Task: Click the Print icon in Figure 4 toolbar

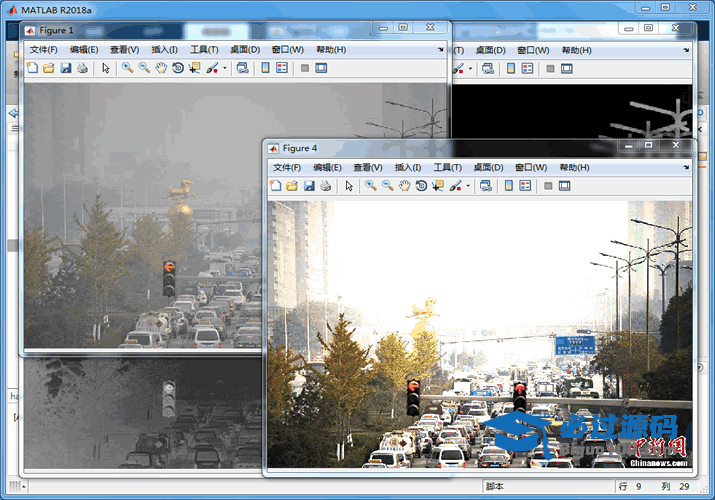Action: [325, 186]
